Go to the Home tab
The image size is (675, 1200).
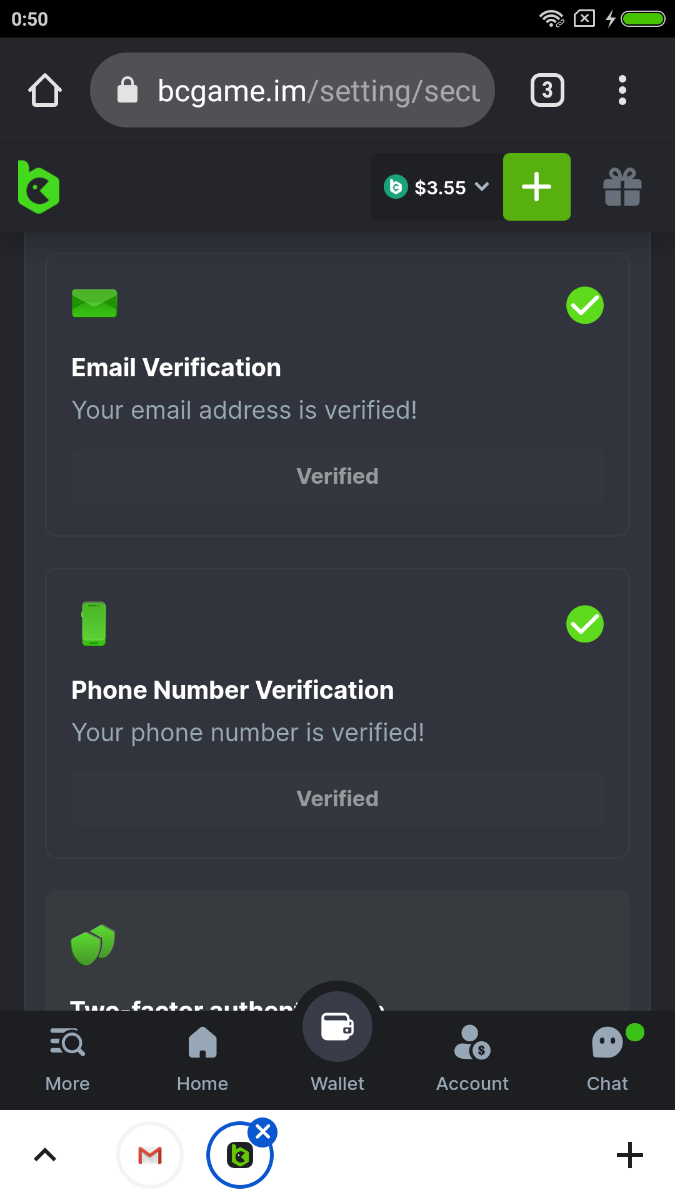202,1059
